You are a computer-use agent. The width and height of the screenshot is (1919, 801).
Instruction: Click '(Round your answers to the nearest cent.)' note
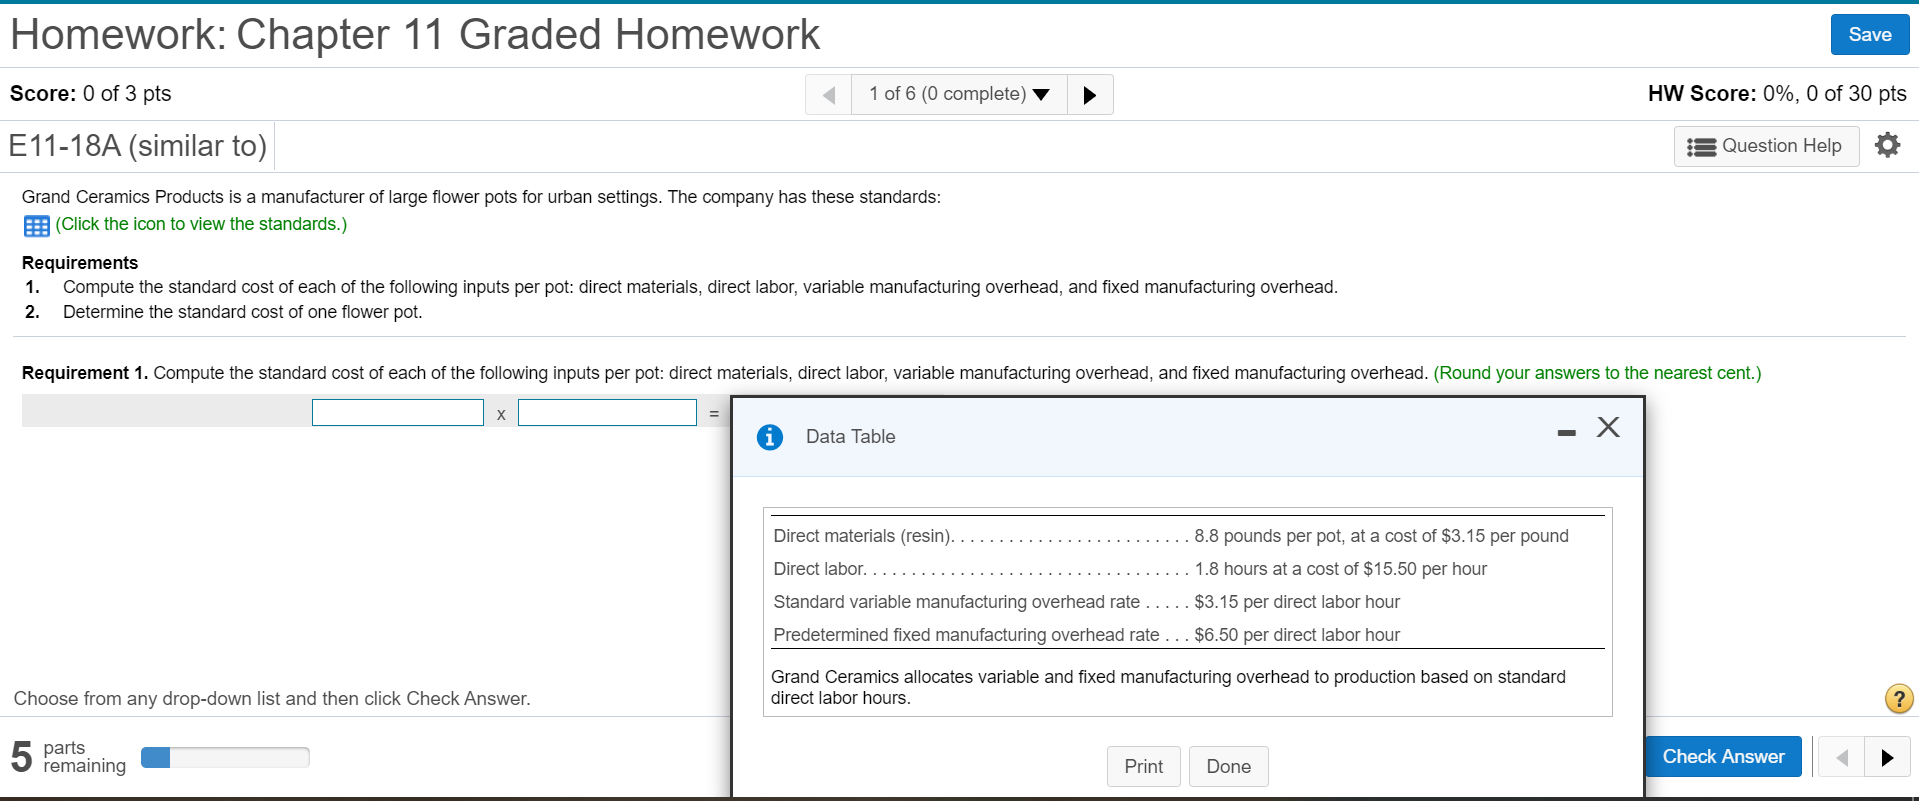click(x=1597, y=373)
